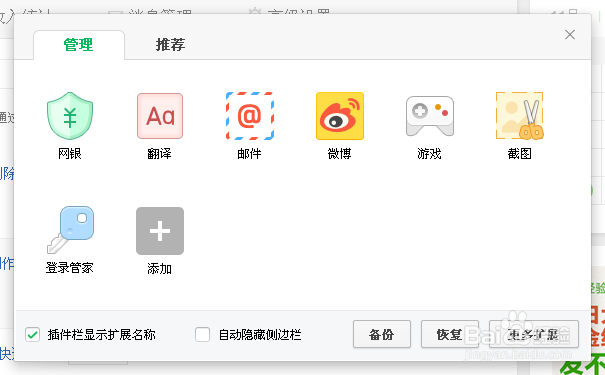Click the 备份 backup button
This screenshot has height=375, width=605.
pyautogui.click(x=382, y=334)
